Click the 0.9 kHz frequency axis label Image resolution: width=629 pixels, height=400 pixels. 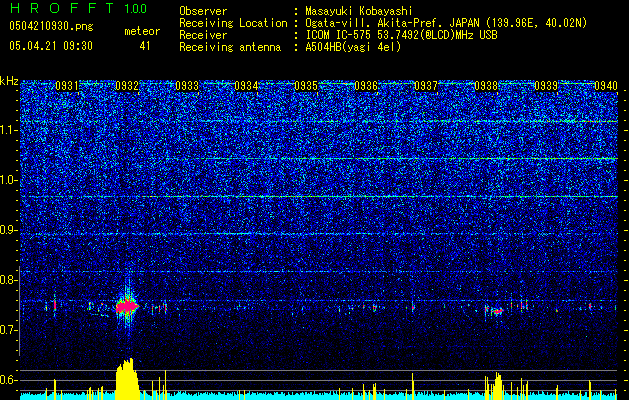[x=9, y=230]
